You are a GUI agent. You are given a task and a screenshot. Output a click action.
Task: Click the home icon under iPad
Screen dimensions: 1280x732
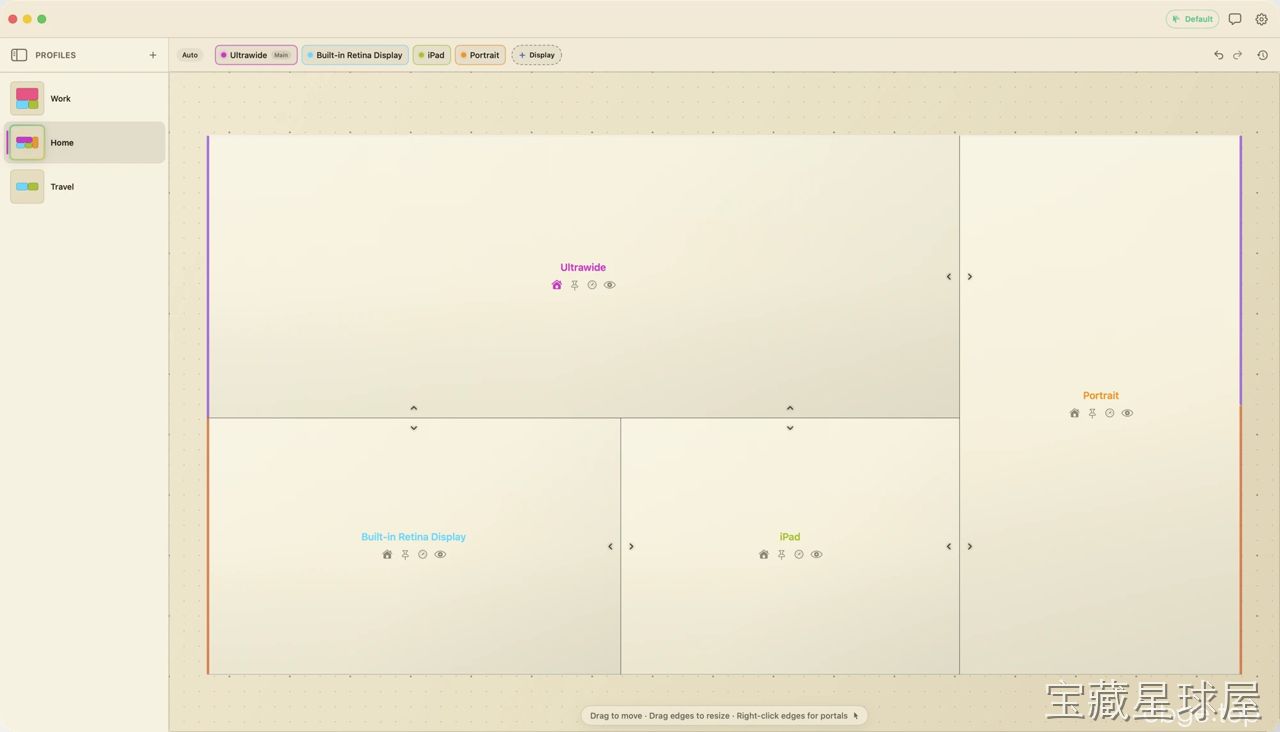(x=764, y=554)
